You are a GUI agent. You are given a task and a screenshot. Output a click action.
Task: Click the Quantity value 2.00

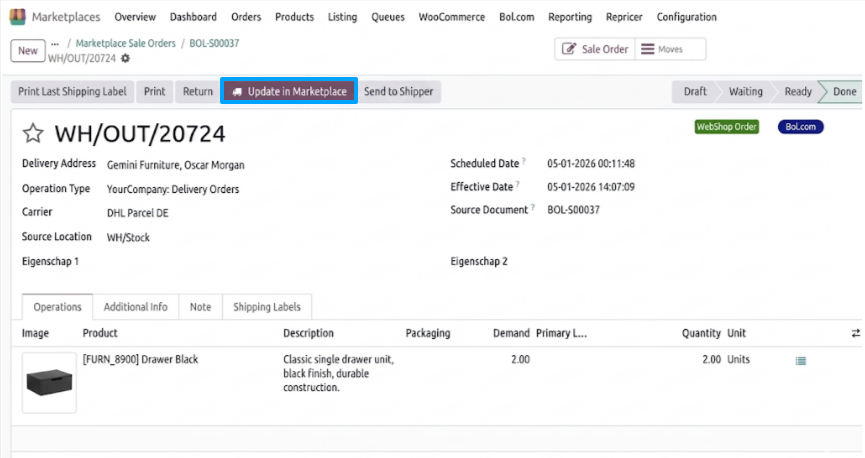(712, 360)
